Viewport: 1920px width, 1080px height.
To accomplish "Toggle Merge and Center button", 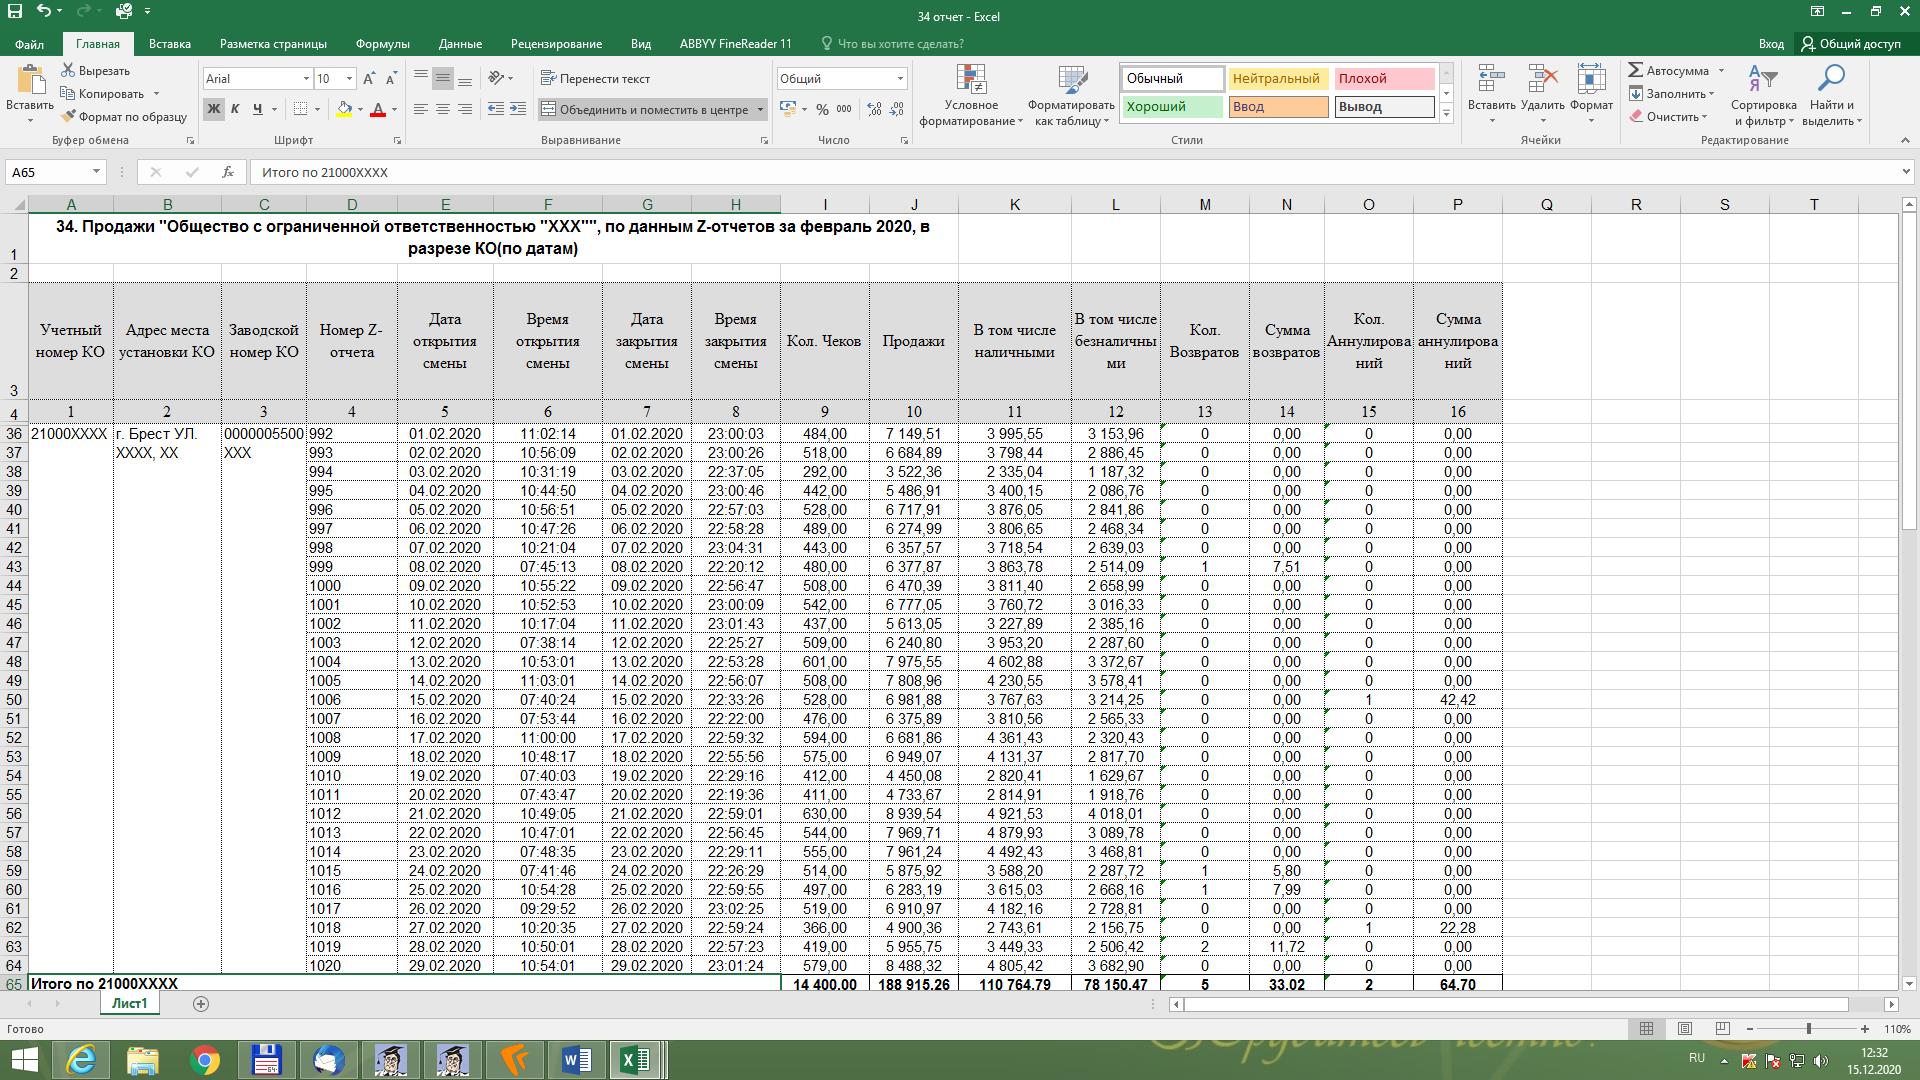I will [644, 109].
